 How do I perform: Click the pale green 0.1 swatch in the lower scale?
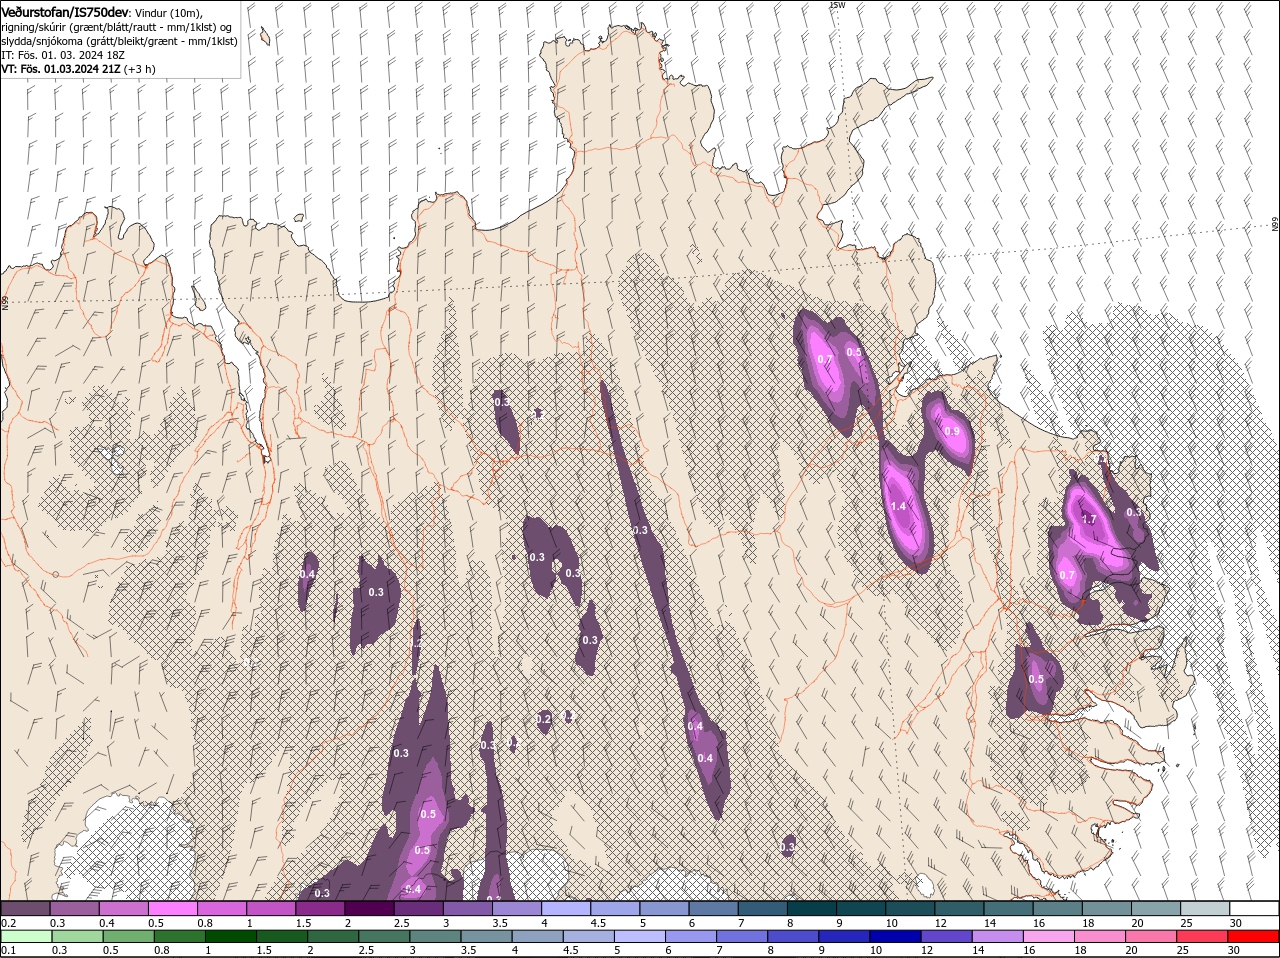[25, 937]
